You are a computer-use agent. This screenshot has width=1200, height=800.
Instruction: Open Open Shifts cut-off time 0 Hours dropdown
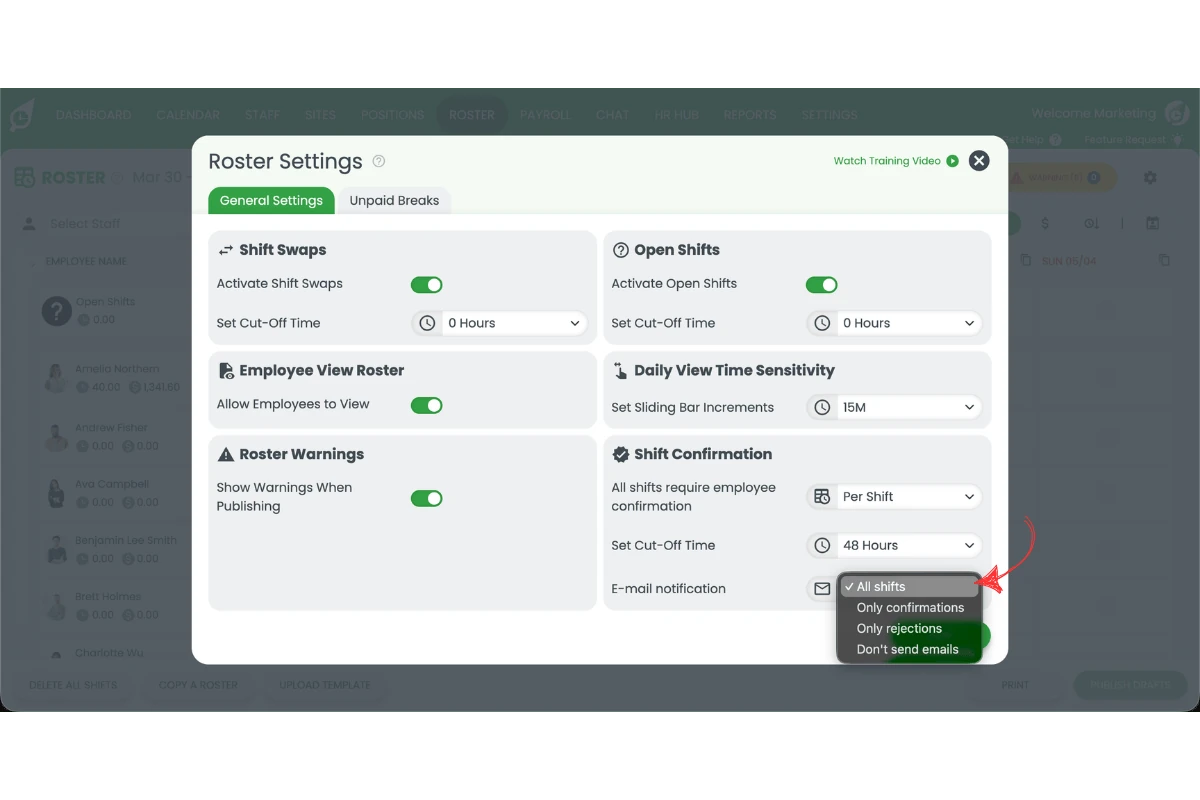[x=909, y=323]
